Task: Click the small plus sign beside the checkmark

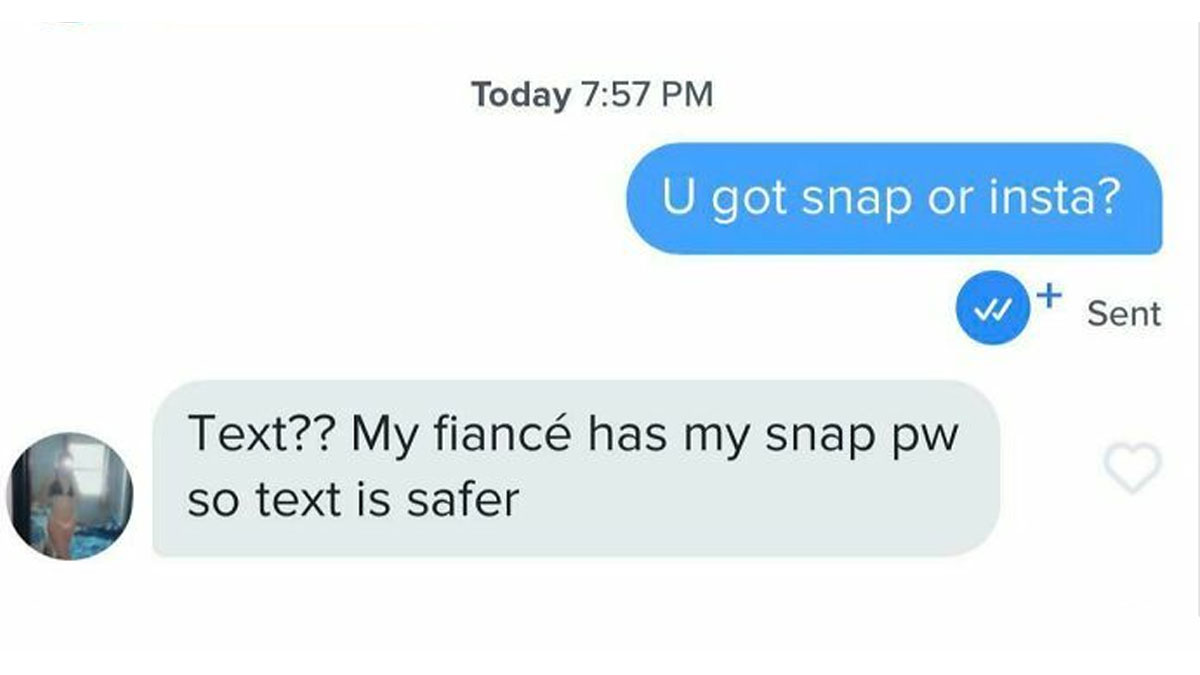Action: pyautogui.click(x=1047, y=295)
